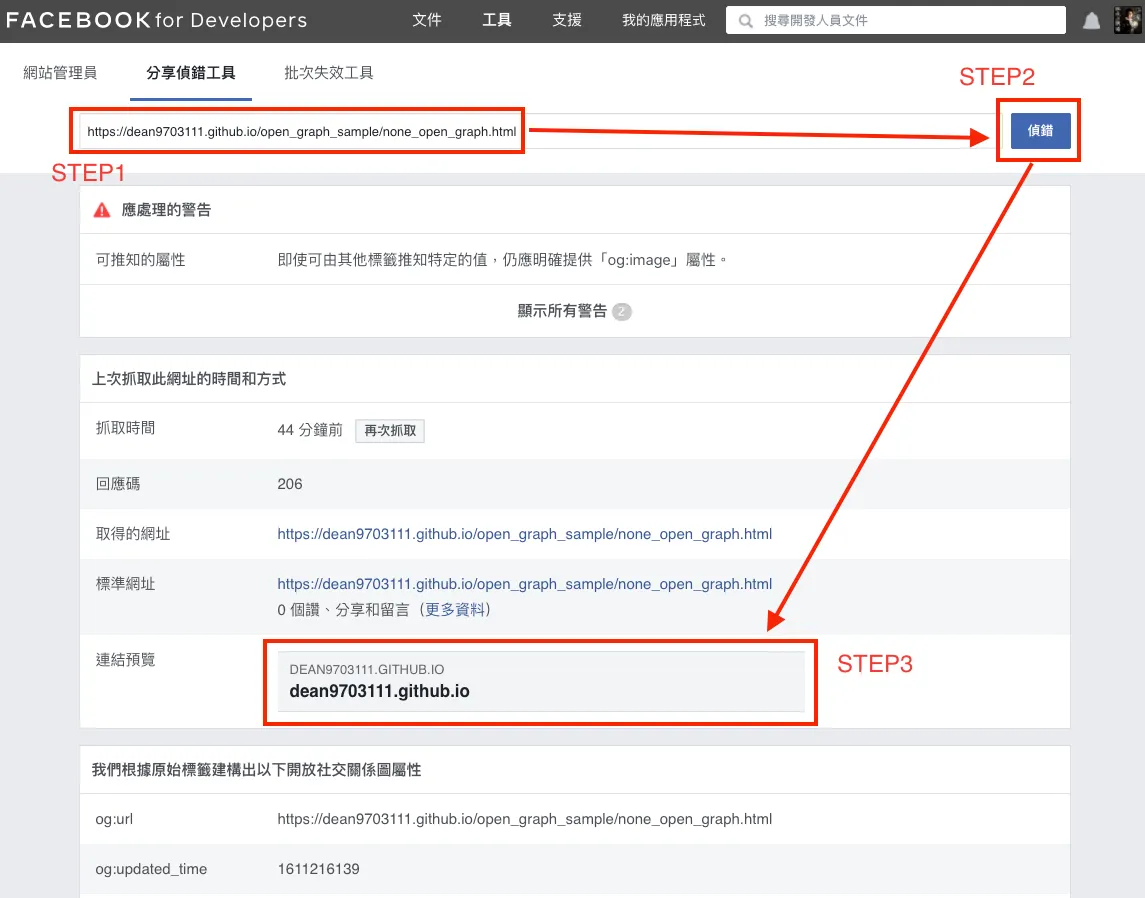Select the 44 分鐘前 scrape time text
The height and width of the screenshot is (898, 1145).
point(310,430)
